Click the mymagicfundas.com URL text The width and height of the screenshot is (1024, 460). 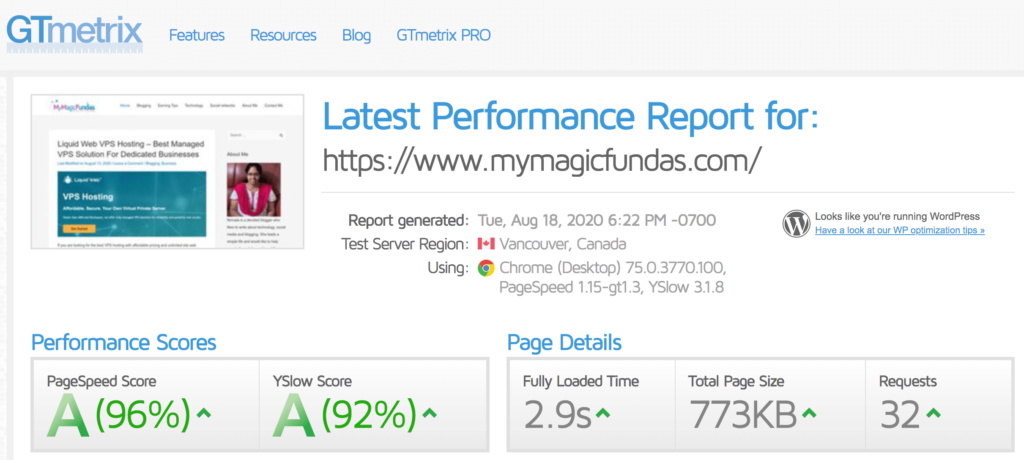(x=542, y=159)
